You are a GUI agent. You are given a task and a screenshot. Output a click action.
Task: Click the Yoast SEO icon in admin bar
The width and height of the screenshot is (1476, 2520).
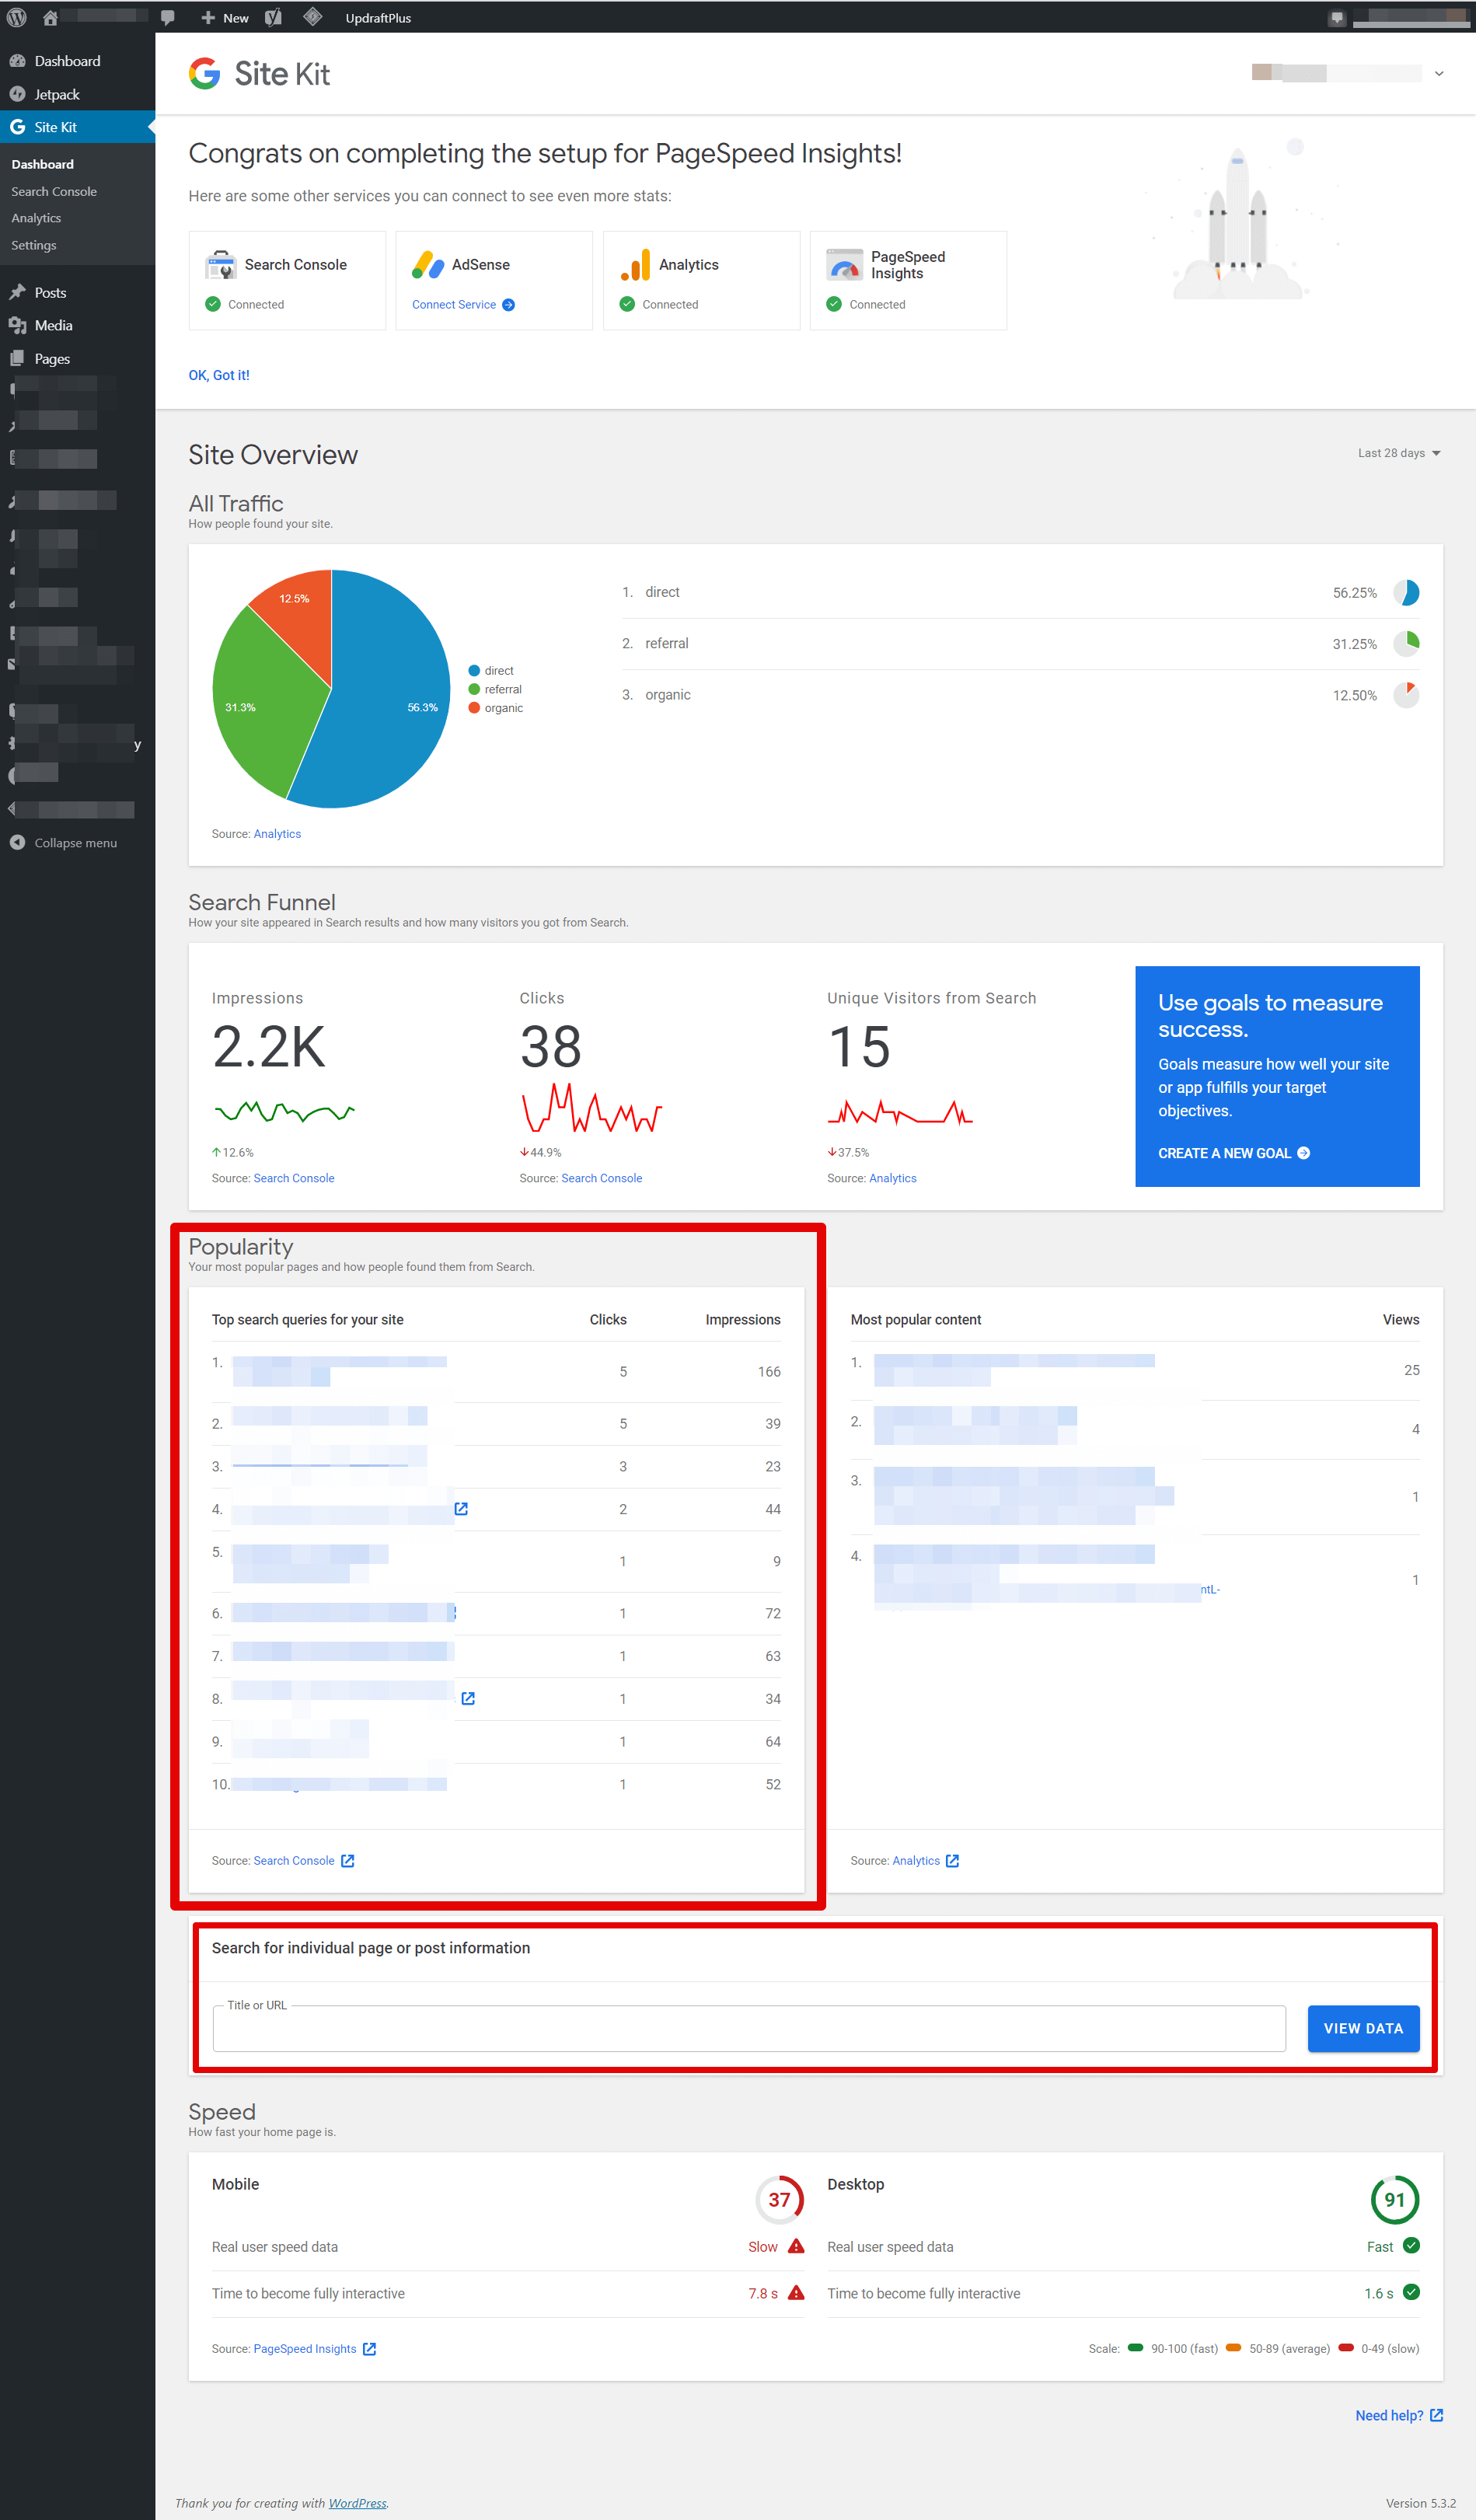(x=273, y=17)
